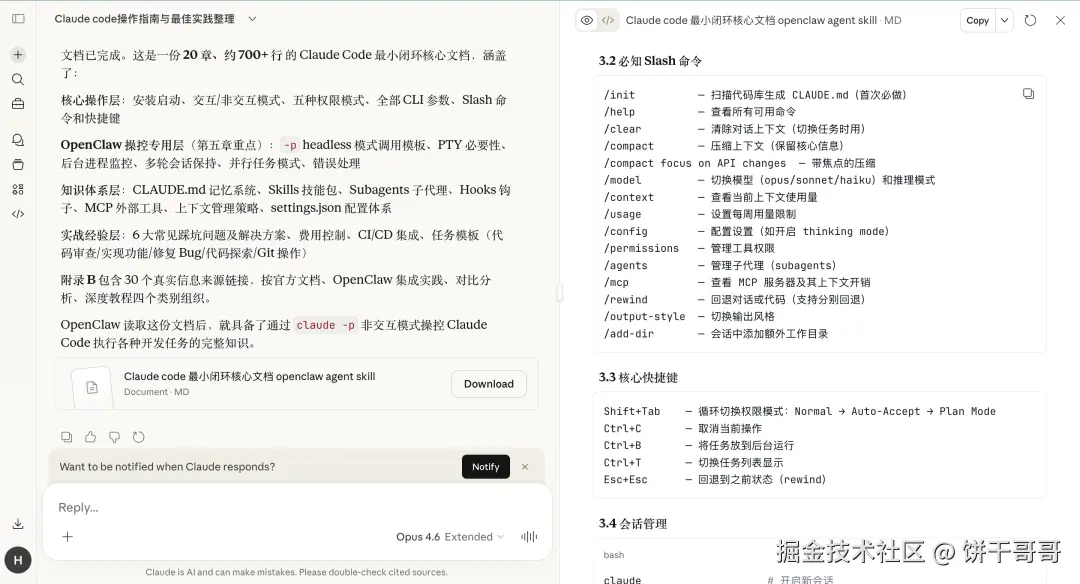Click the '3.2 必知 Slash 命令' heading
This screenshot has height=584, width=1080.
[x=650, y=61]
